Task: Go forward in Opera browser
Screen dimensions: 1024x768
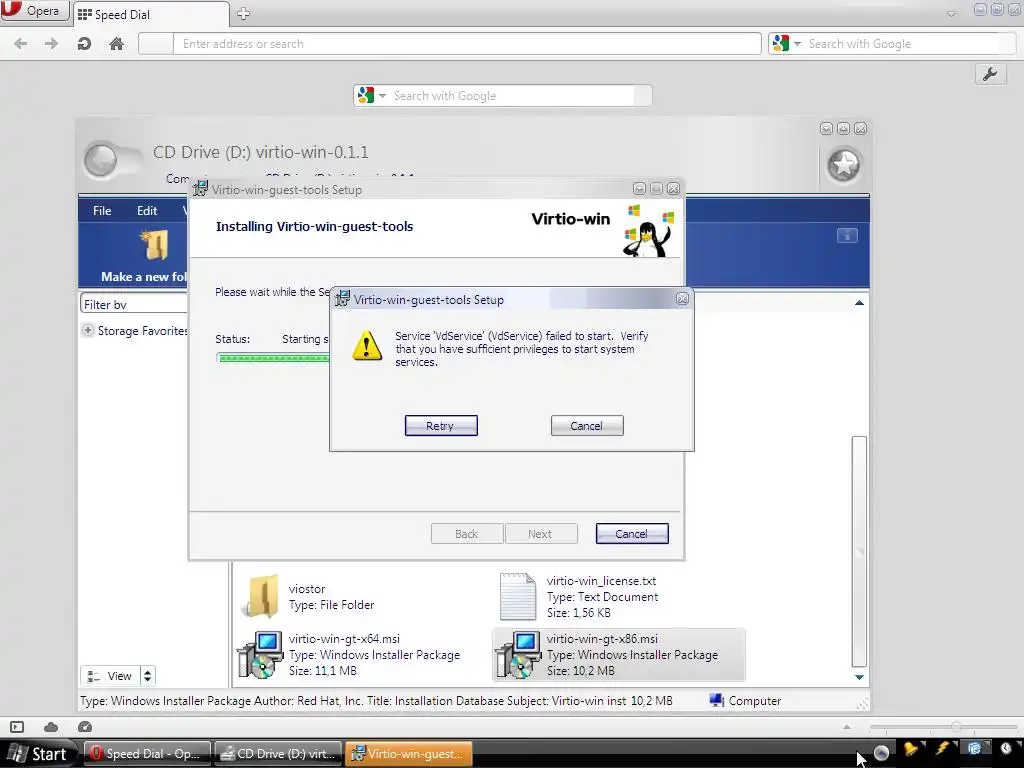Action: click(x=52, y=44)
